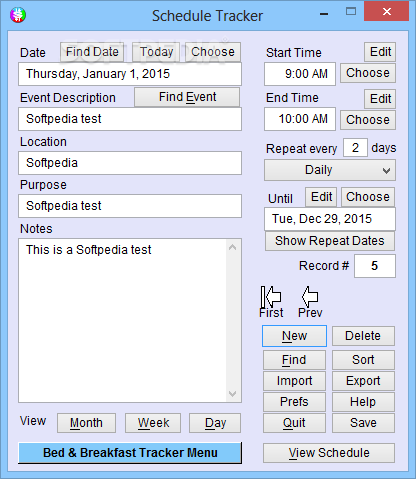
Task: Delete the current record
Action: point(363,336)
